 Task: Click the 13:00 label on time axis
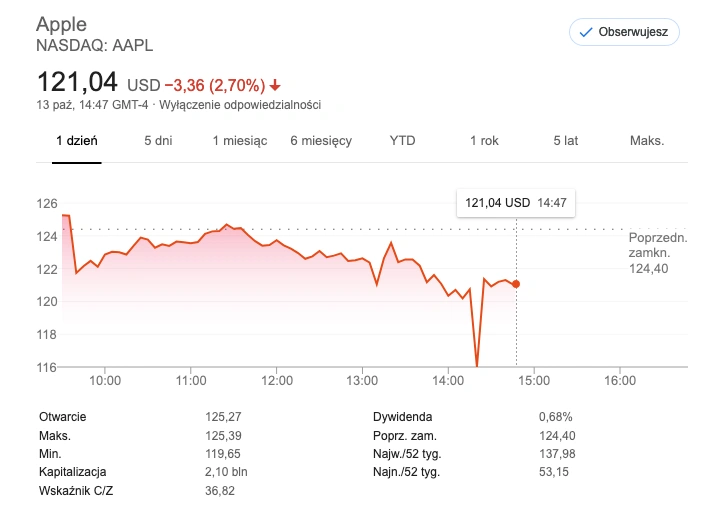362,380
